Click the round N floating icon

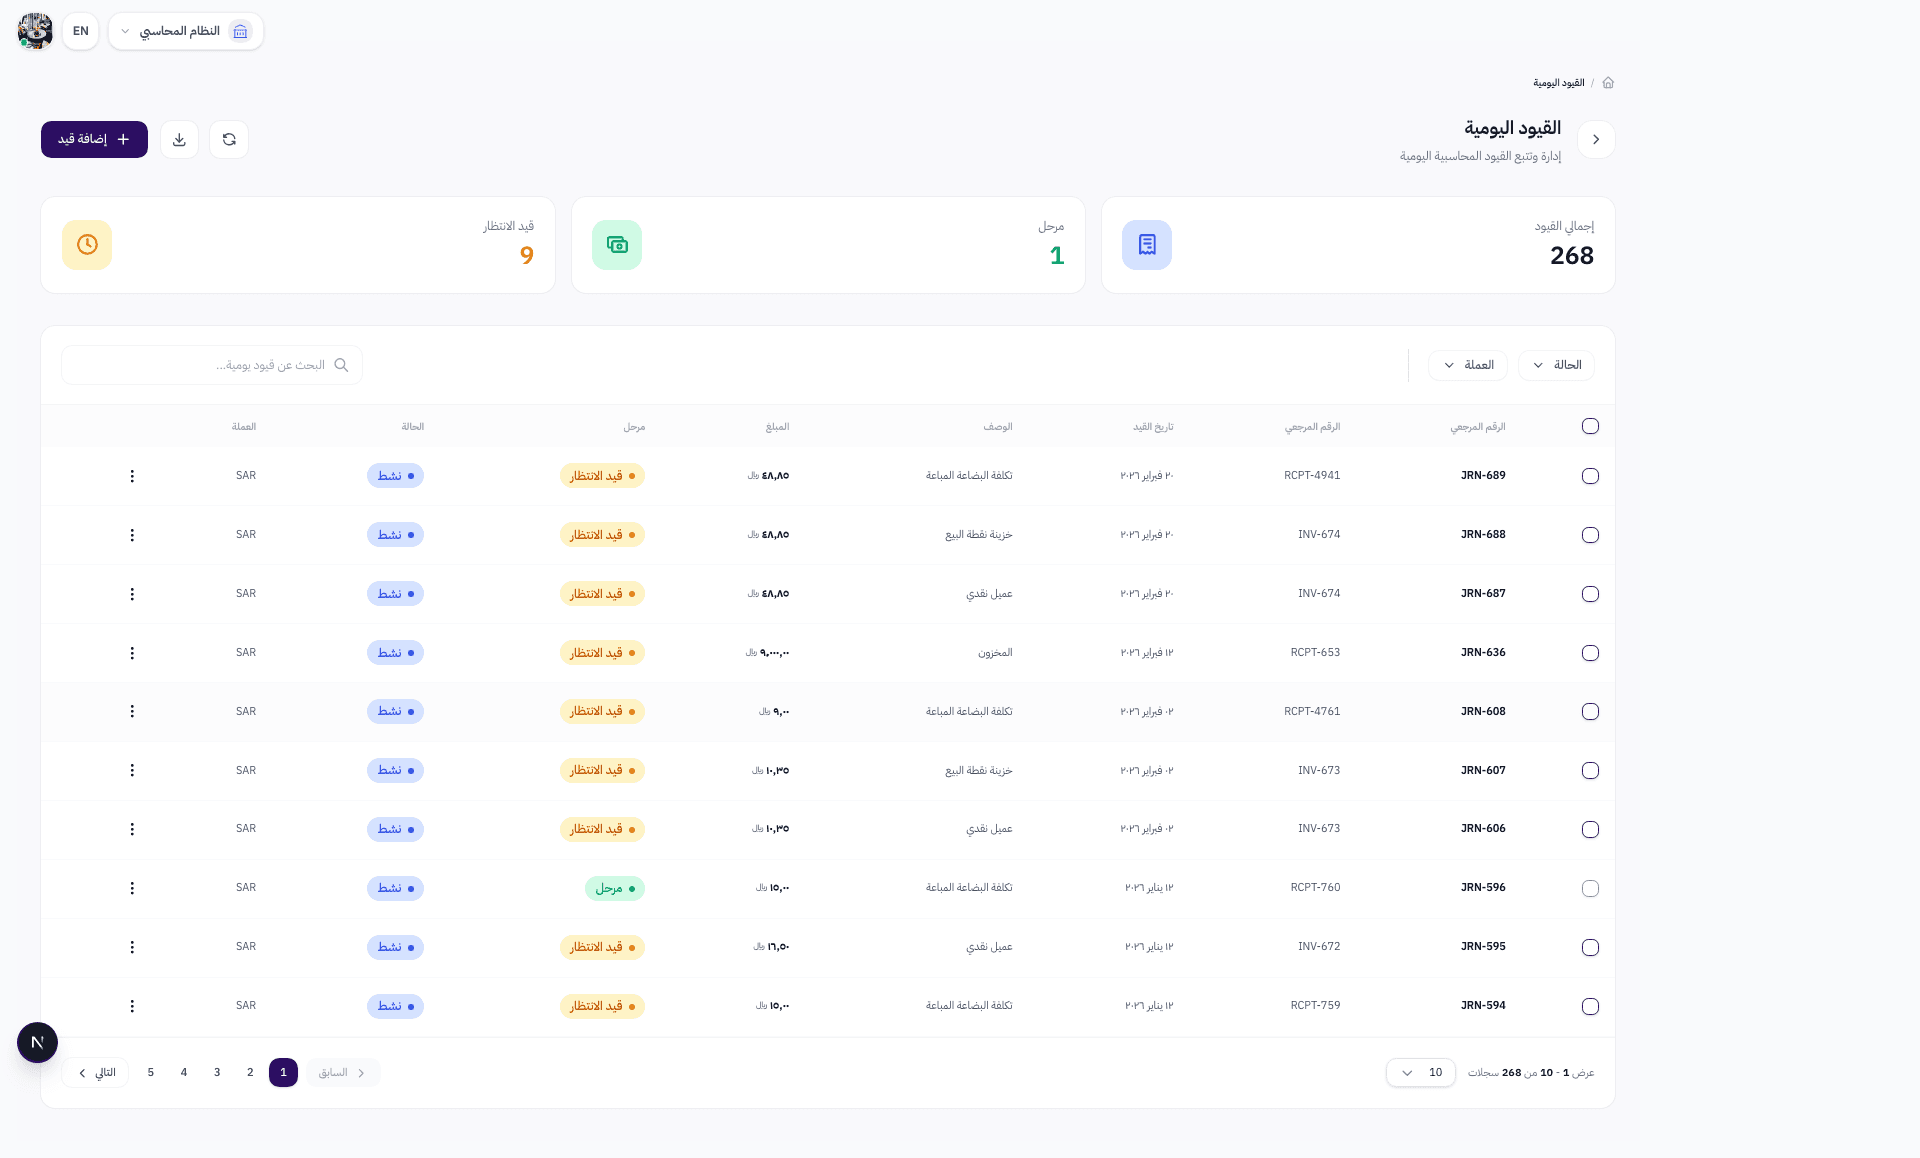coord(37,1042)
